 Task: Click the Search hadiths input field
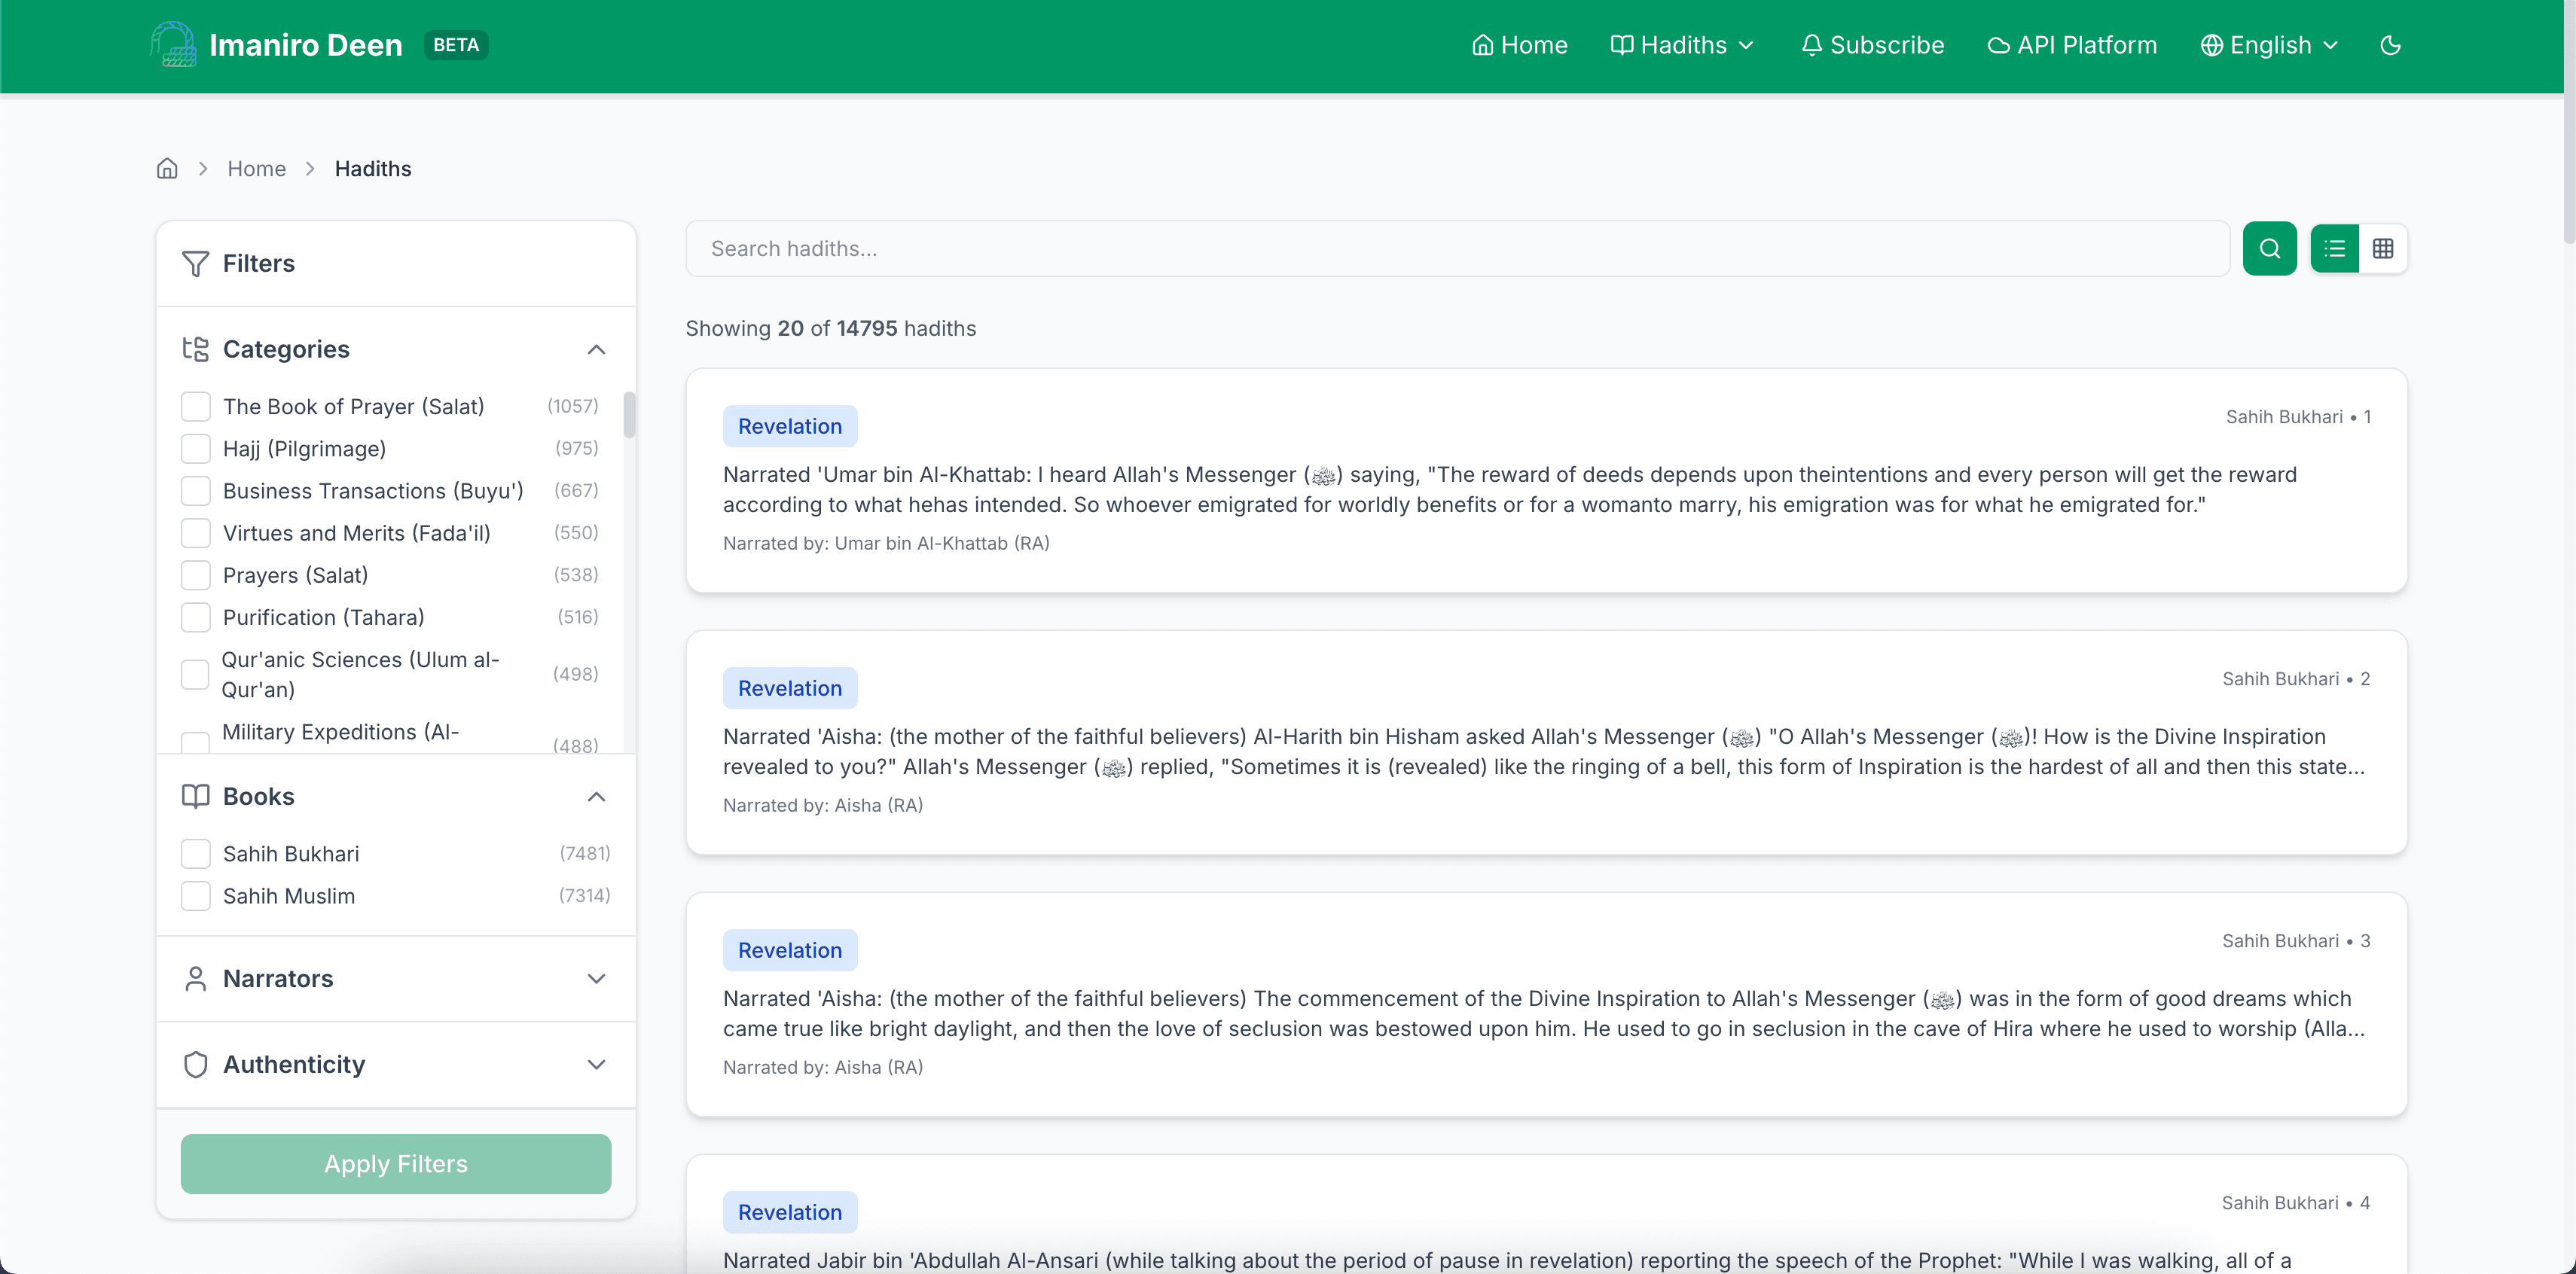(1456, 248)
